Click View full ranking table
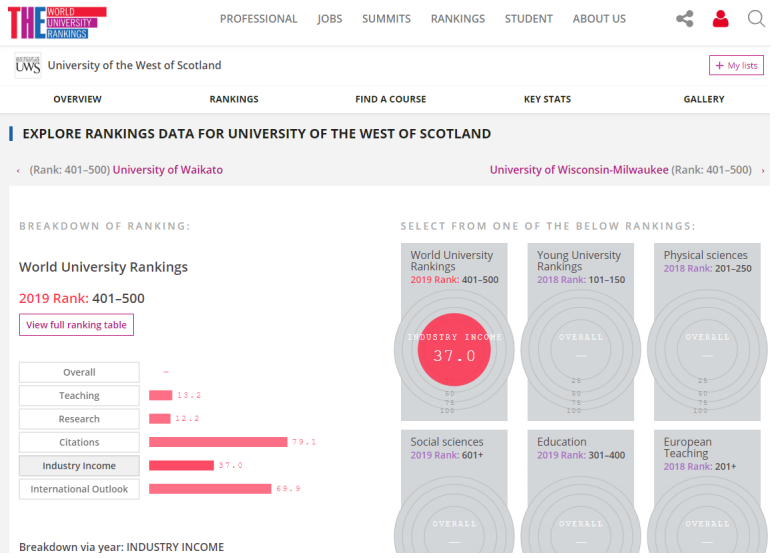 click(76, 325)
